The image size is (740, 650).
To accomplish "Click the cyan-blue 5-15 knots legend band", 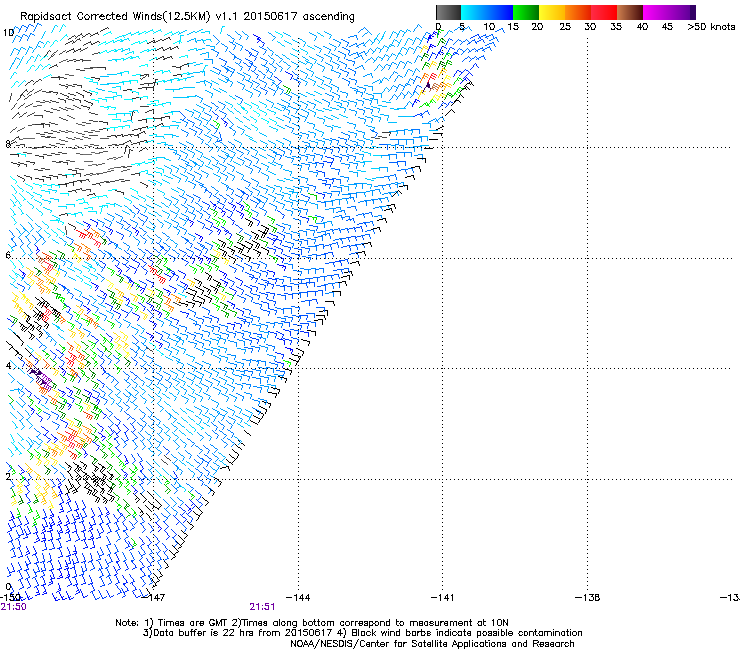I will click(487, 12).
